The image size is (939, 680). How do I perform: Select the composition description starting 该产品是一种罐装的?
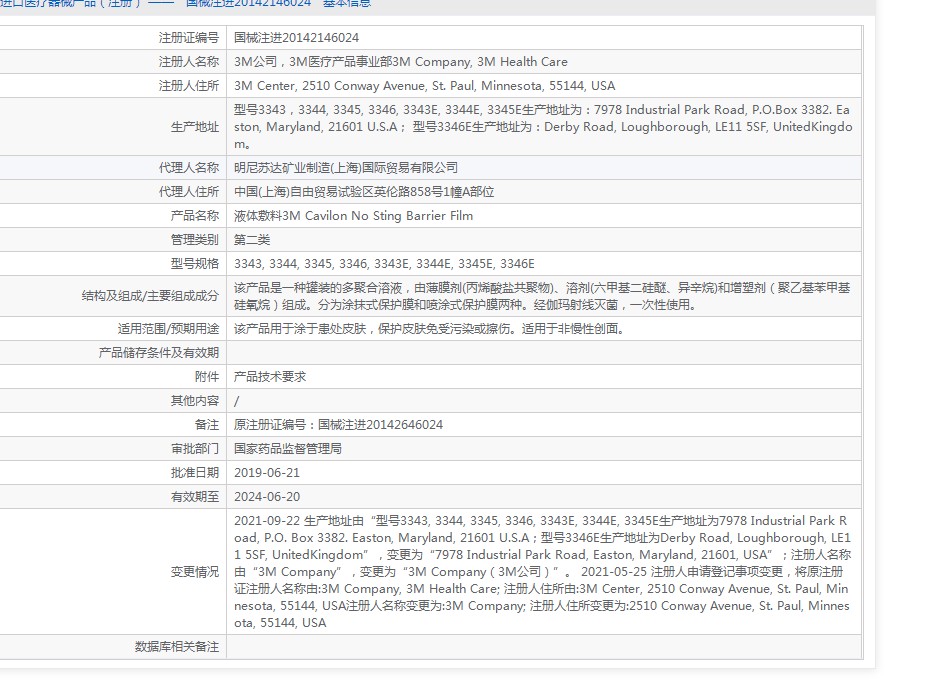point(542,296)
